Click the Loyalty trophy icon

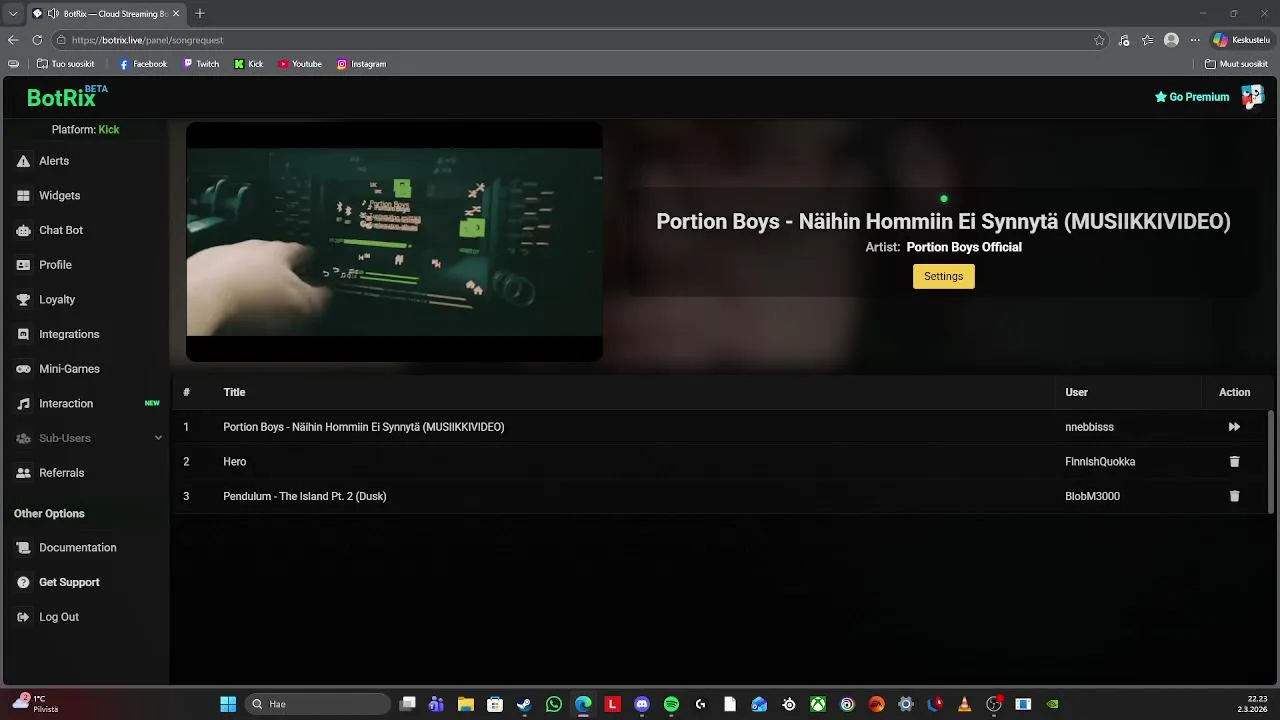pos(23,300)
